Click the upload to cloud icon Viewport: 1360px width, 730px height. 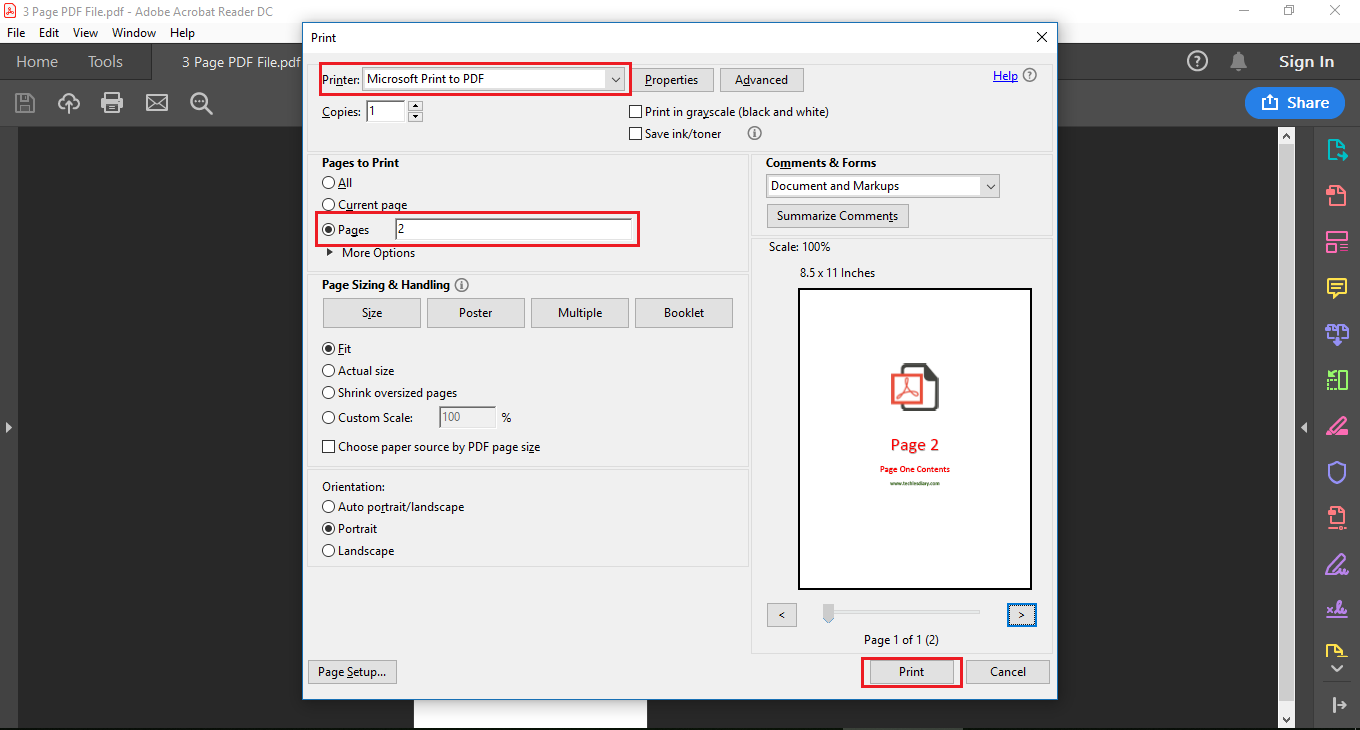pos(68,103)
